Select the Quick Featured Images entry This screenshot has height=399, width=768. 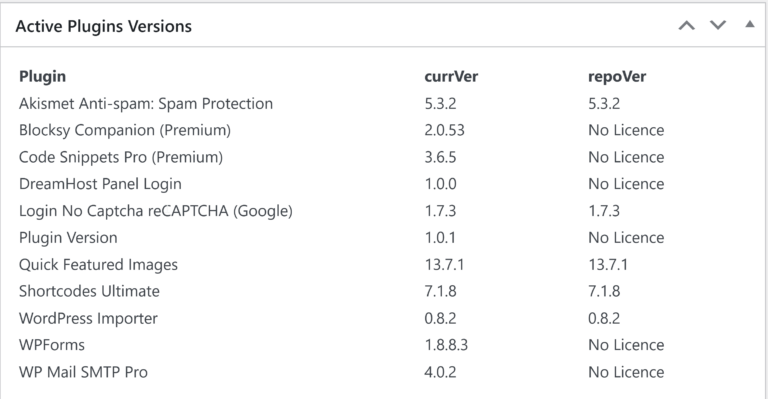click(98, 265)
